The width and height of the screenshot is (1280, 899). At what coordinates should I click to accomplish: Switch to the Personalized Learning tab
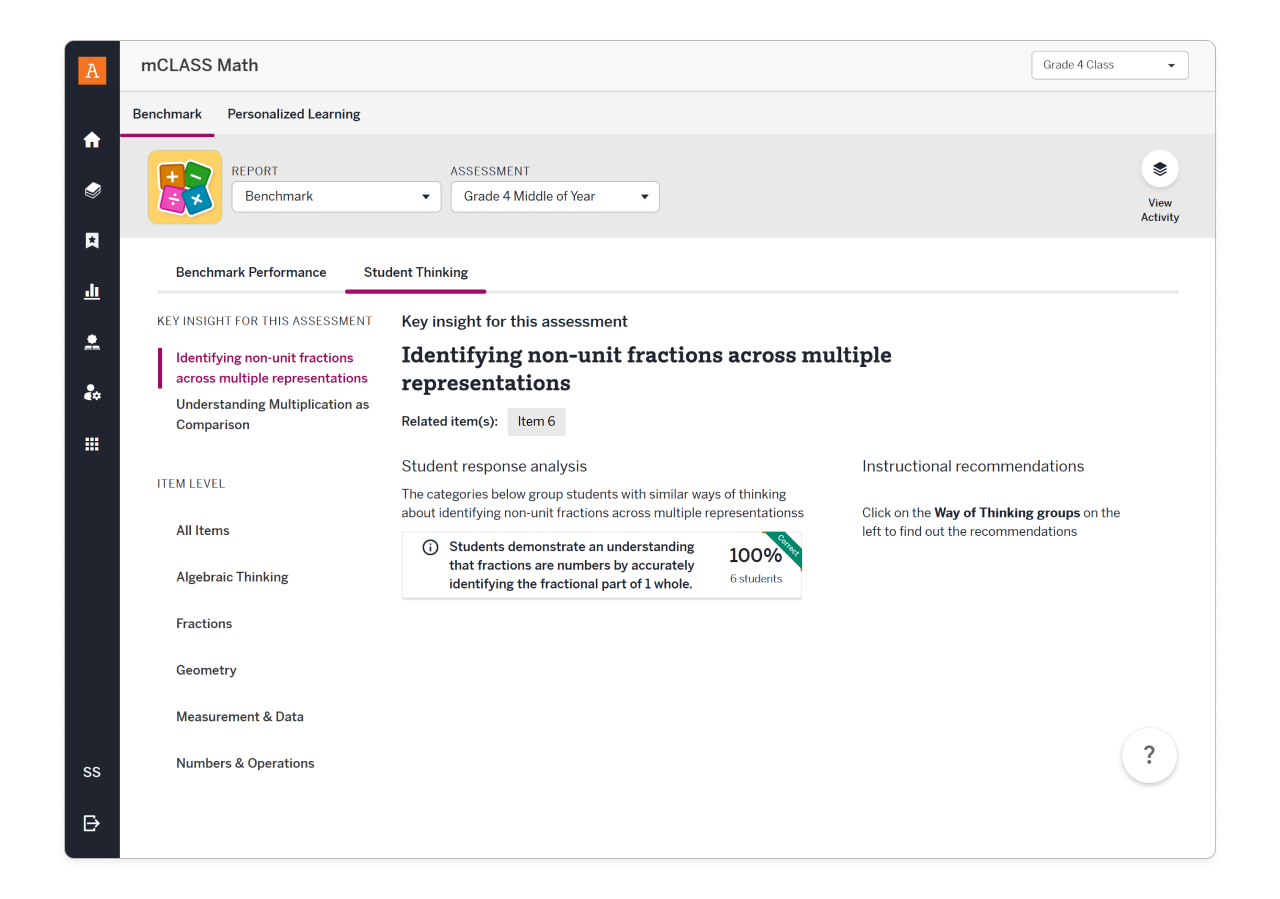point(294,114)
